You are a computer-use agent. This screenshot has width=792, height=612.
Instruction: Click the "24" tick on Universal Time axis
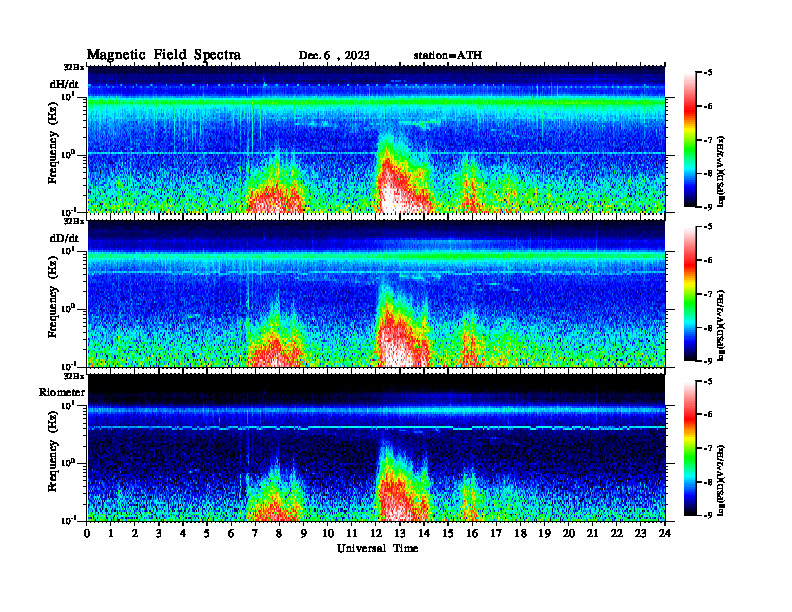(x=665, y=533)
